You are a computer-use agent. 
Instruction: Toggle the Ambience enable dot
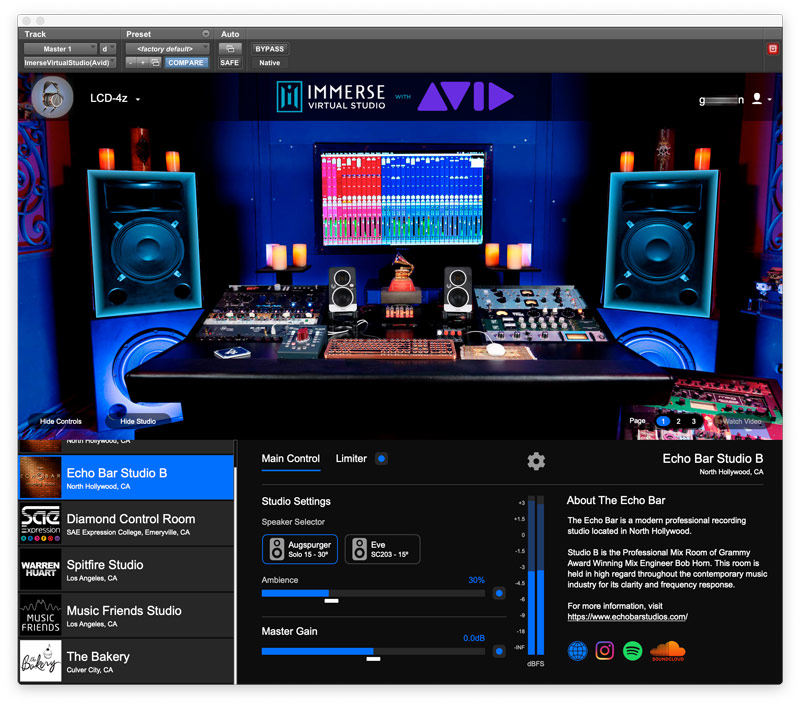coord(499,593)
